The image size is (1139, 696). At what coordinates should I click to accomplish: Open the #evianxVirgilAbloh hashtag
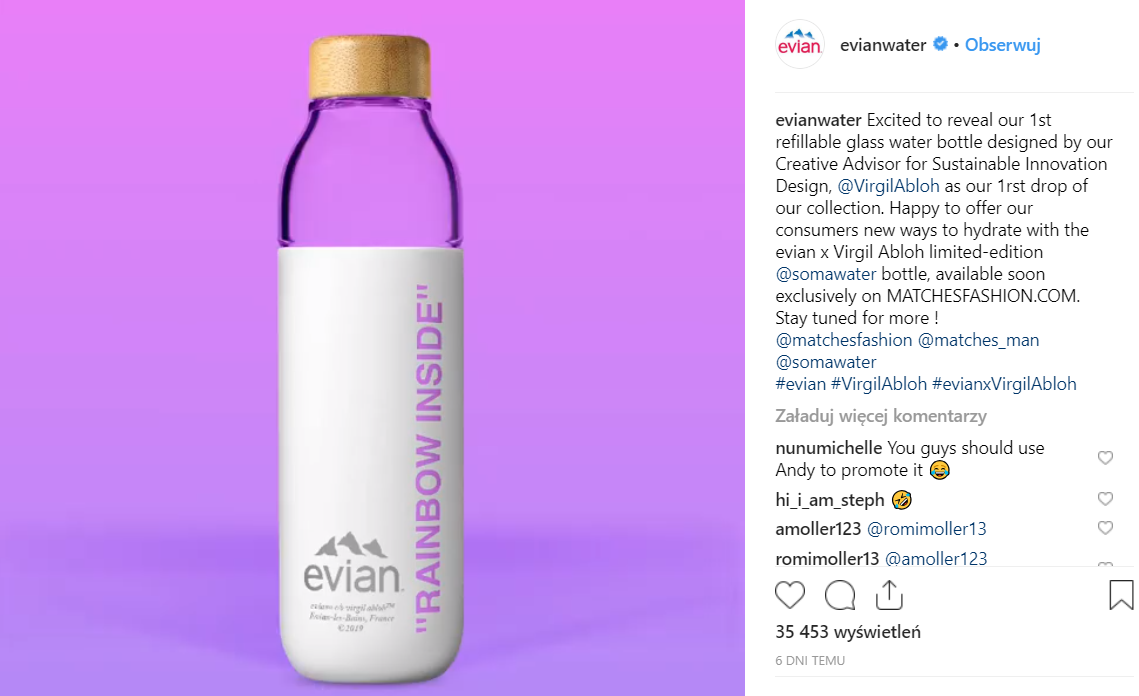click(x=1004, y=384)
